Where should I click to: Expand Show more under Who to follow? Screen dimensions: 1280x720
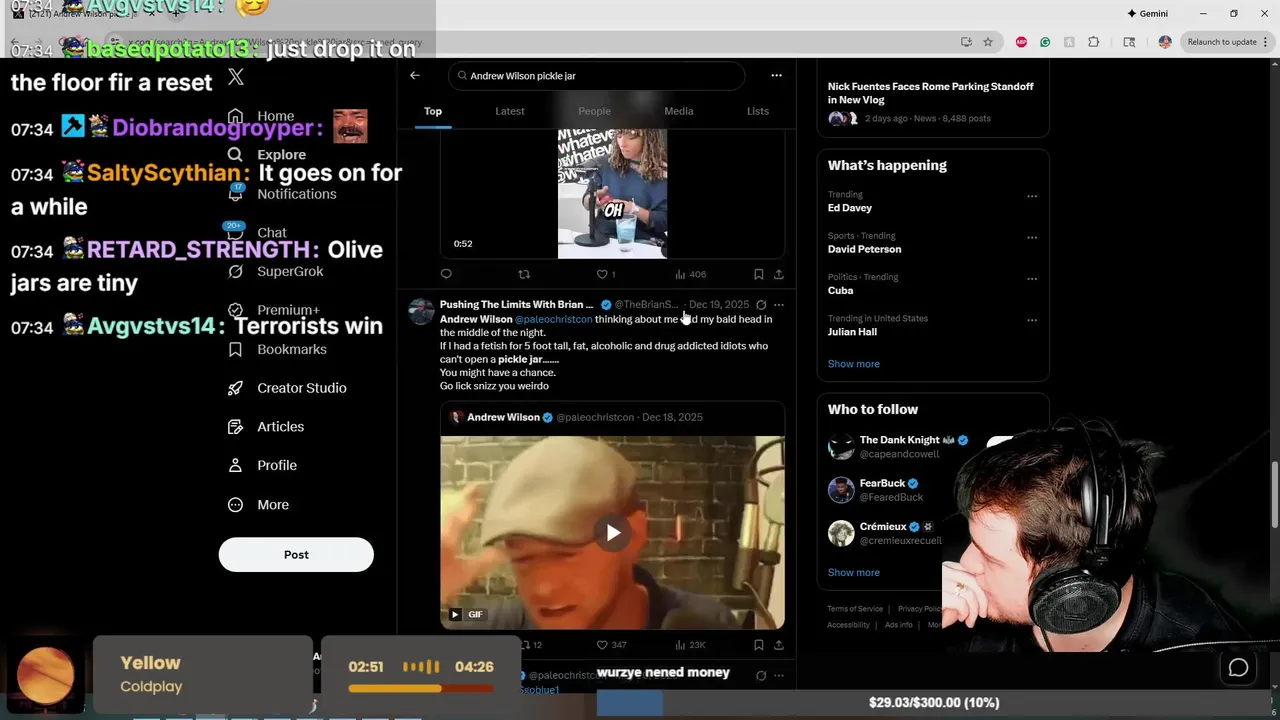(x=854, y=573)
